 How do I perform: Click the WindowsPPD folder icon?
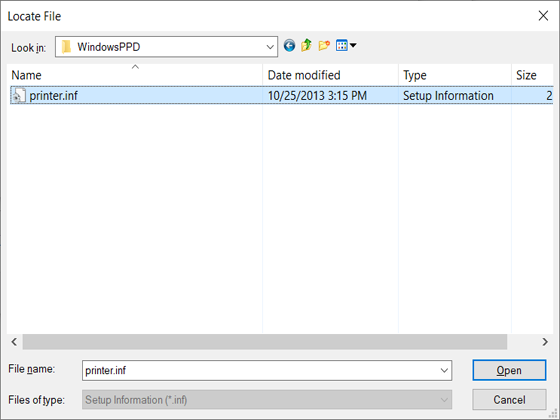point(66,47)
